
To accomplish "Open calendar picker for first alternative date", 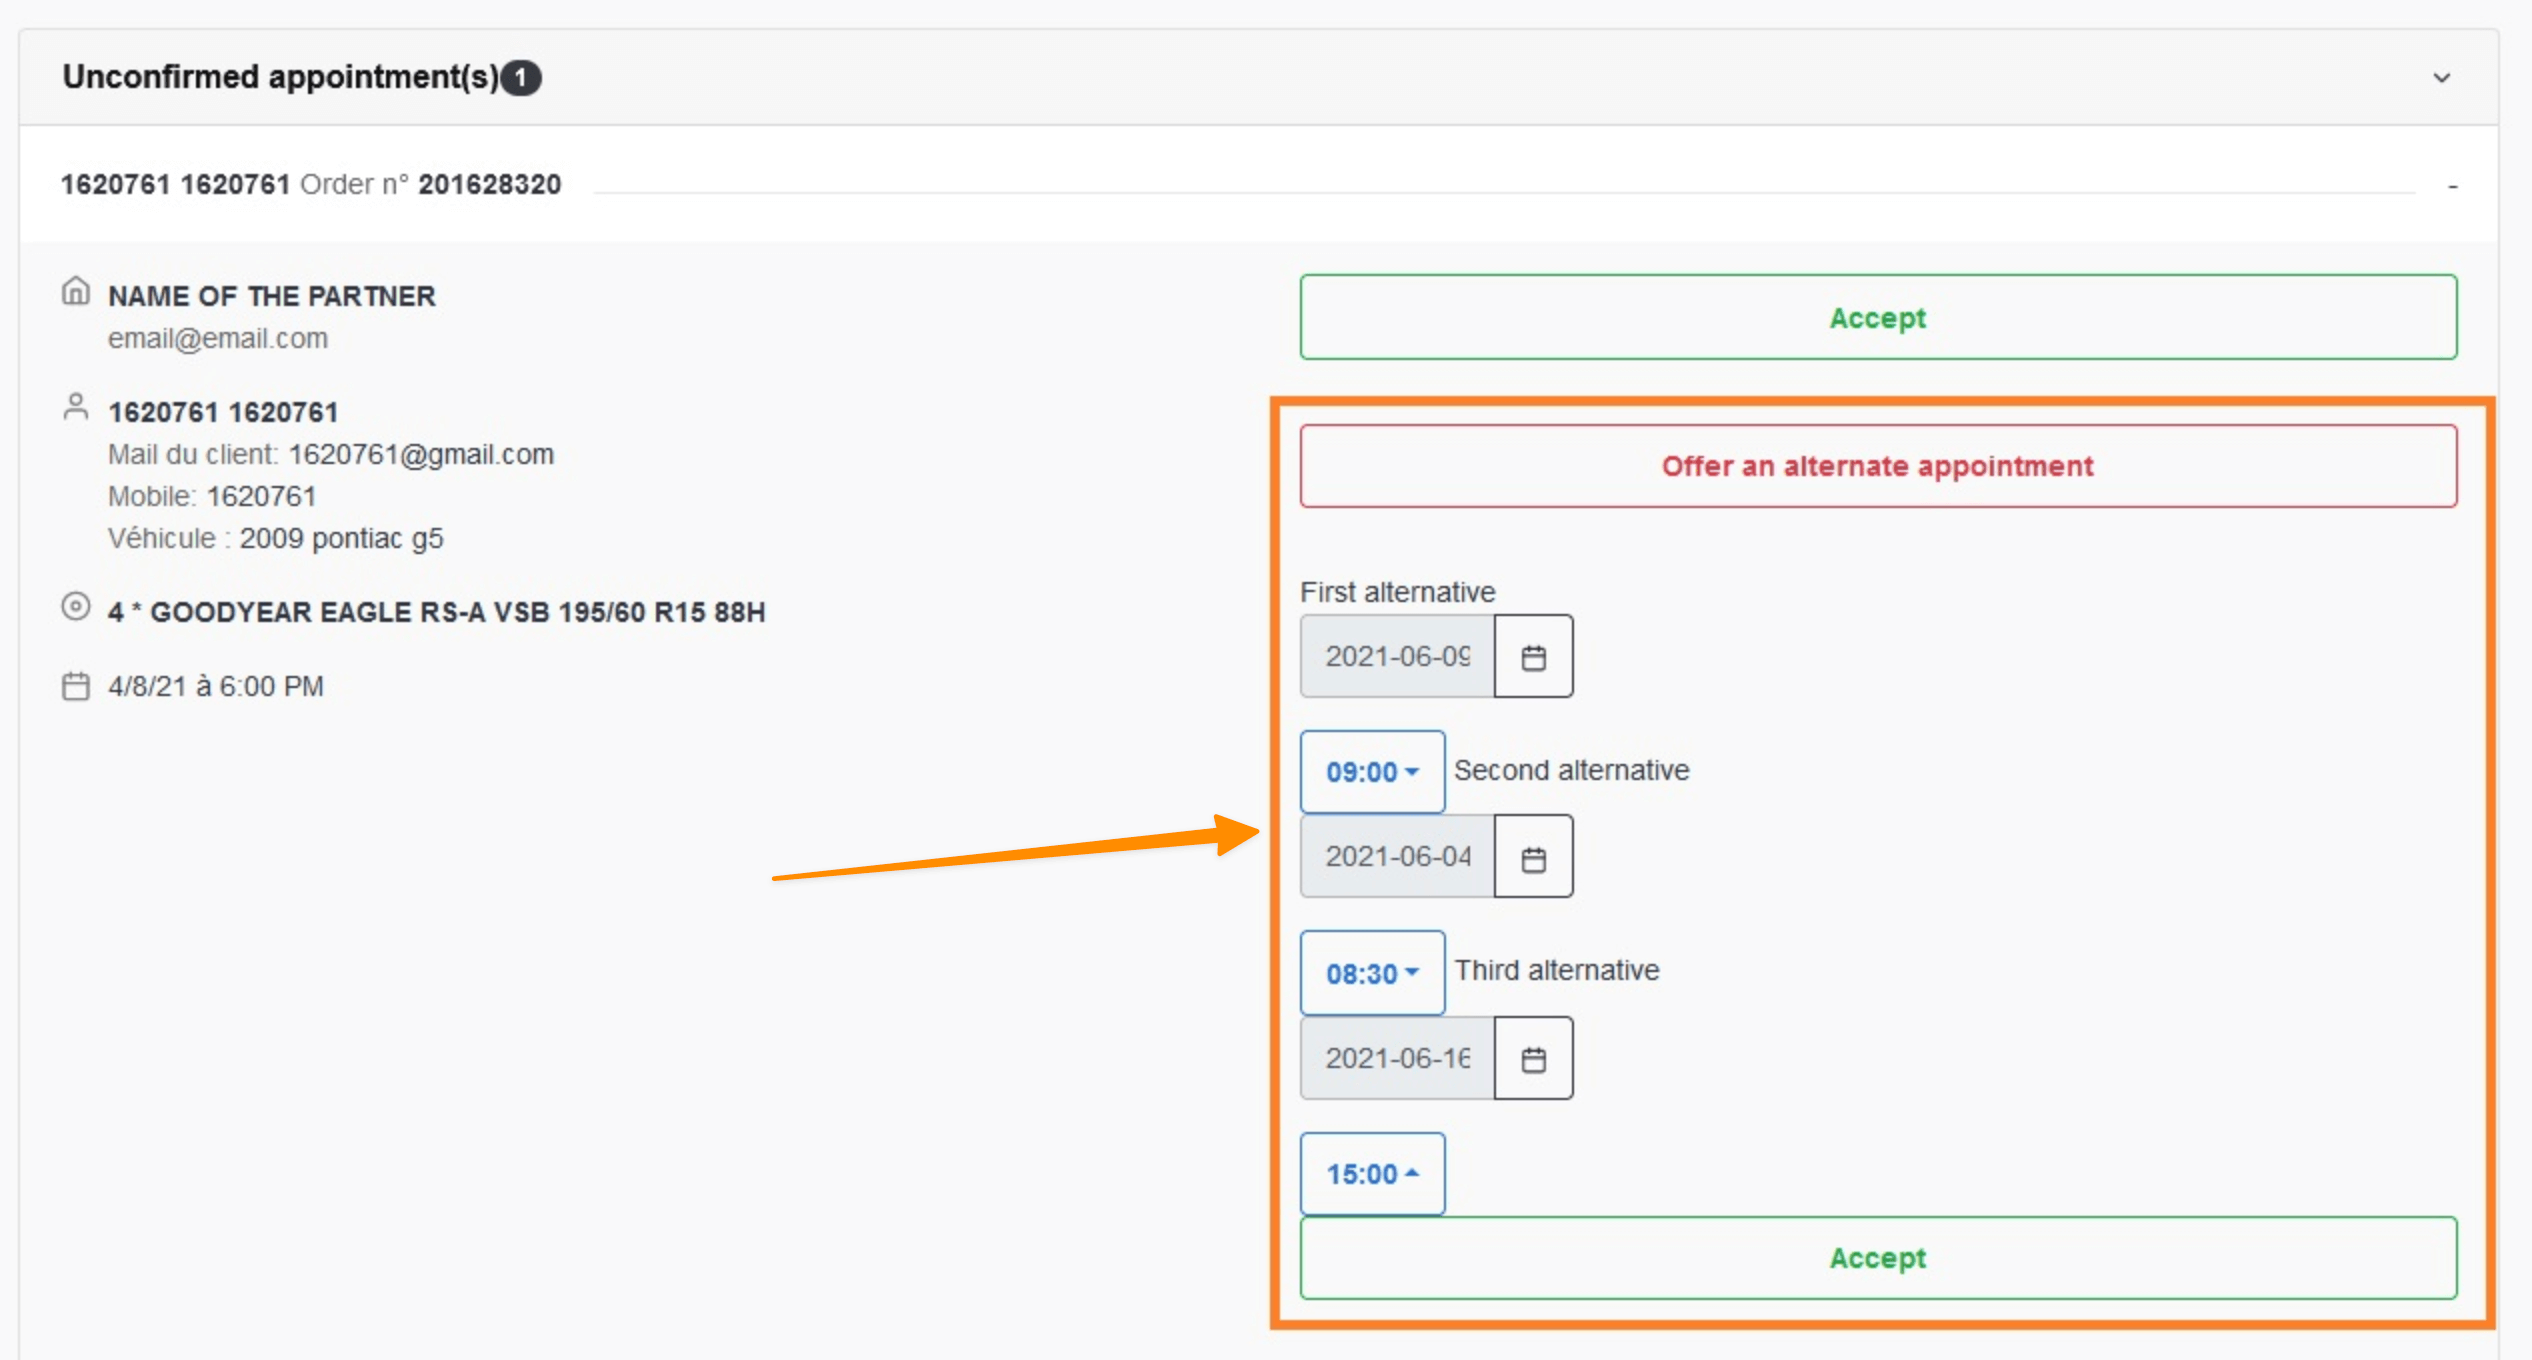I will [1533, 657].
